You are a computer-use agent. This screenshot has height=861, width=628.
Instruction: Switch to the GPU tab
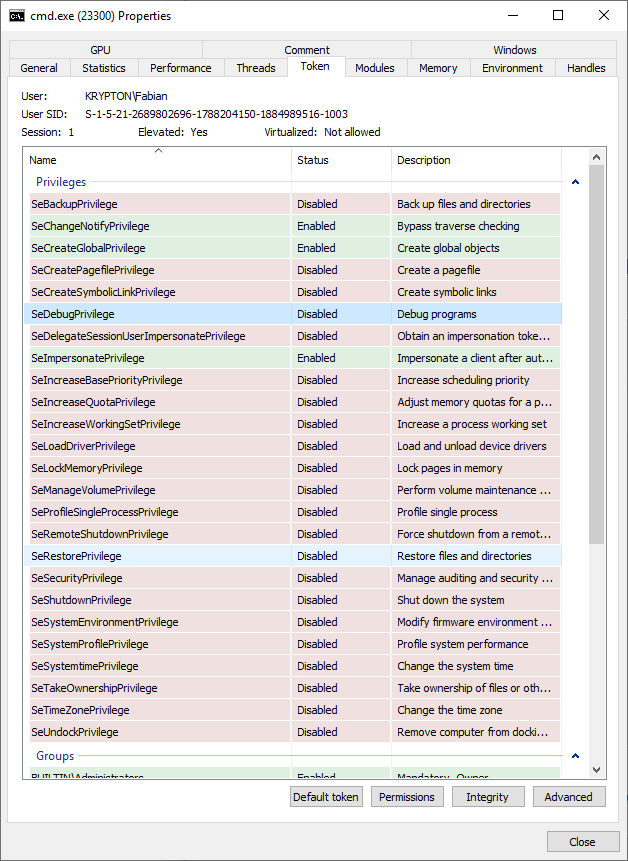101,50
